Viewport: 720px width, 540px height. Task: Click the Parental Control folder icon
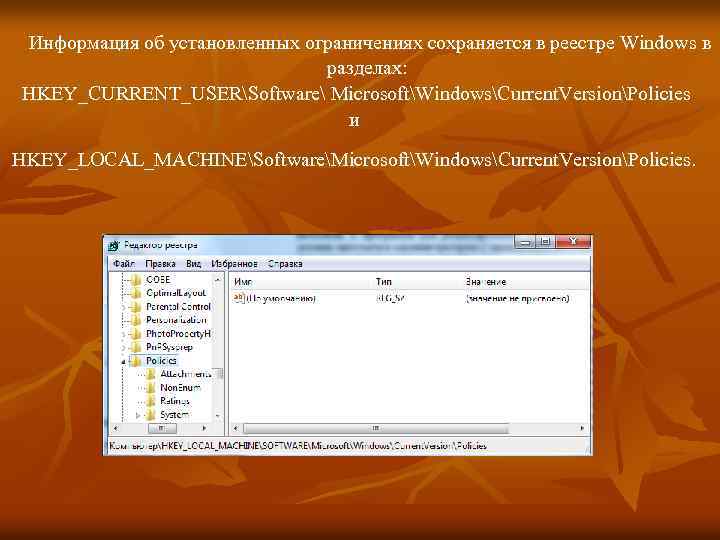click(x=136, y=307)
